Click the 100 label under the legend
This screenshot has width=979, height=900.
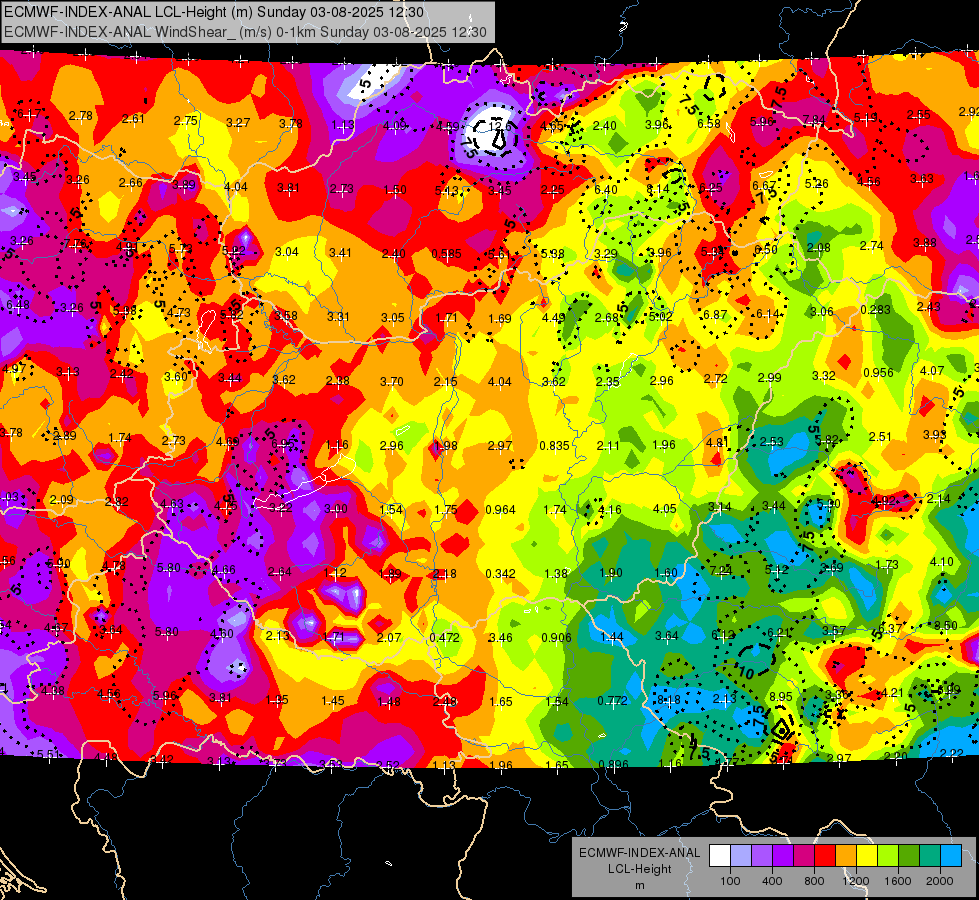(730, 881)
